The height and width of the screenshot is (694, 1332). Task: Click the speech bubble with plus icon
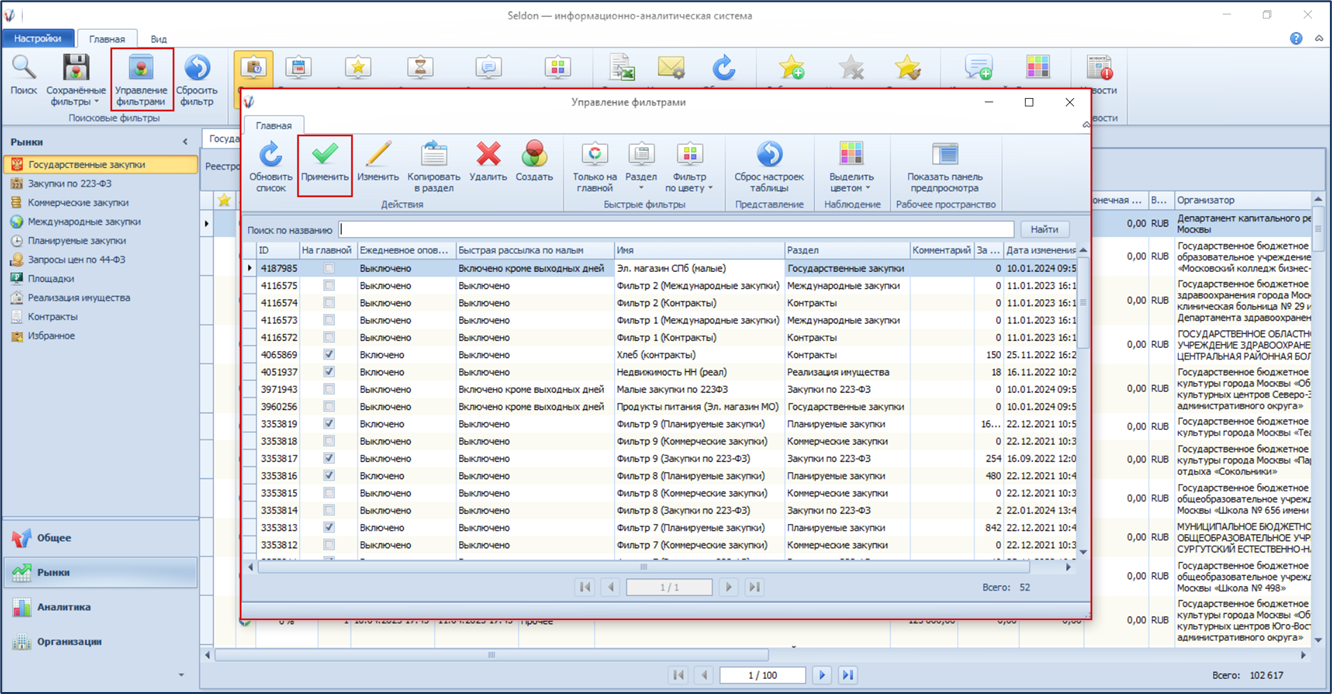[978, 68]
